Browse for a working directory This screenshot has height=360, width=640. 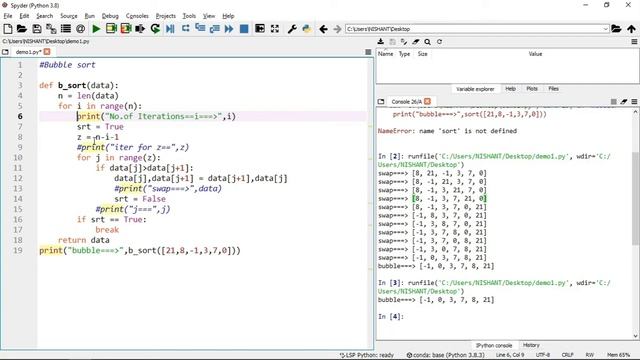click(616, 29)
